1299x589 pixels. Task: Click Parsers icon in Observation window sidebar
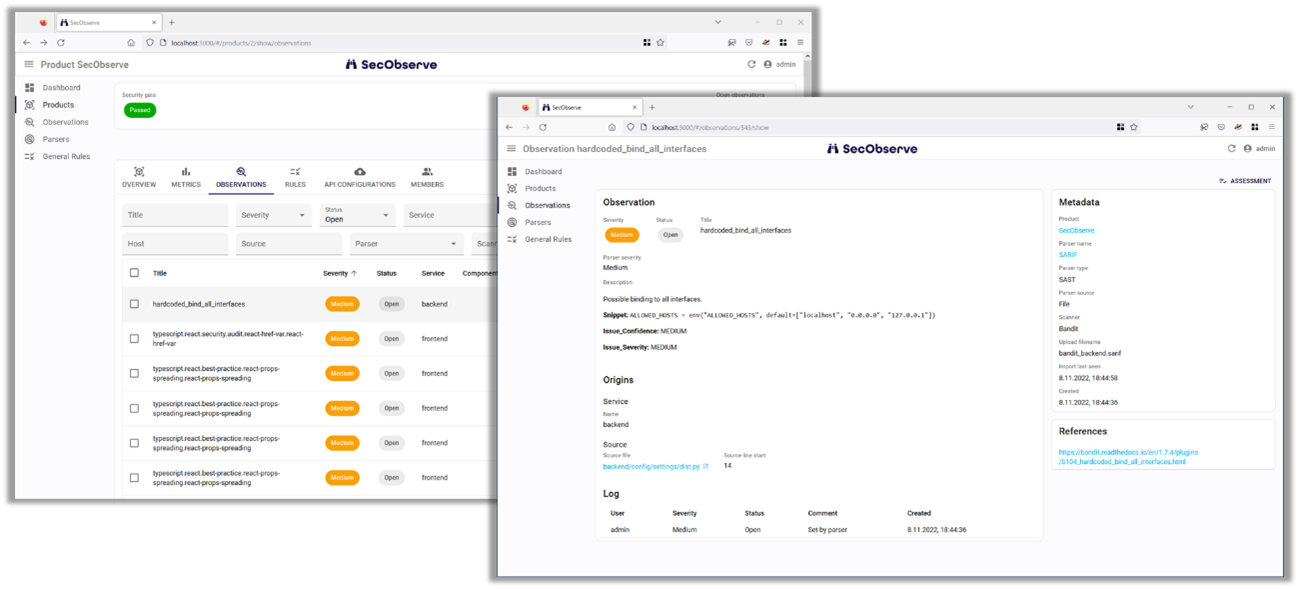512,223
